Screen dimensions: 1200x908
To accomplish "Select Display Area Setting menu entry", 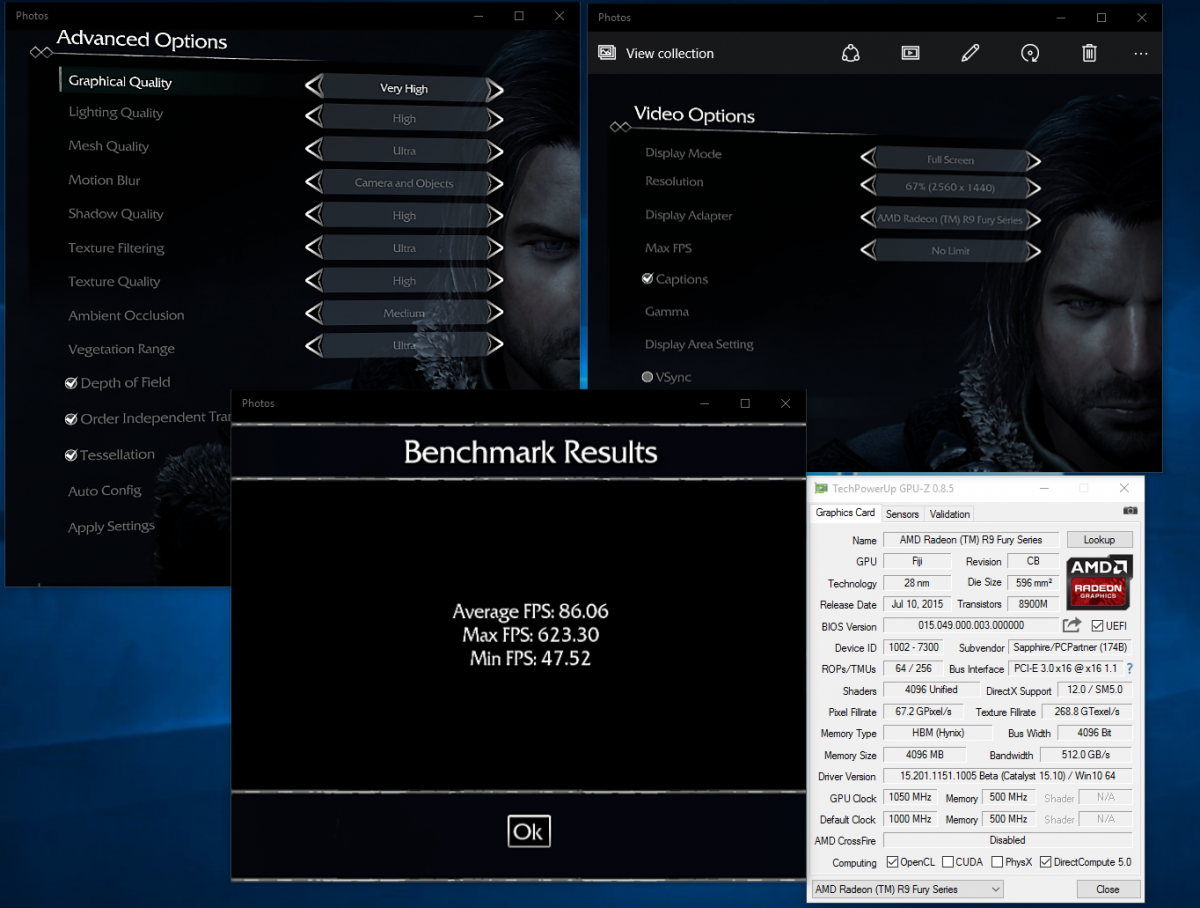I will [699, 345].
